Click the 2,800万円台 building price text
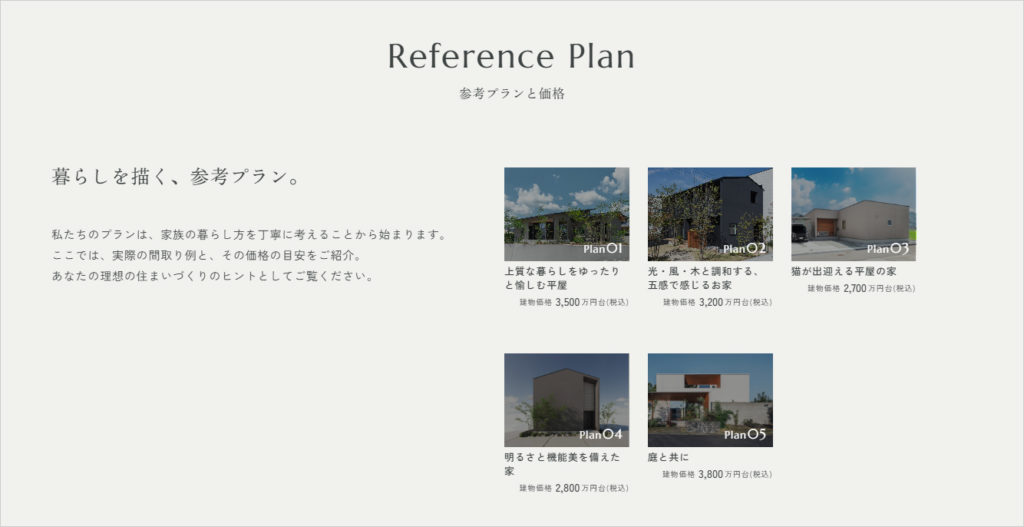Screen dimensions: 1024x527 [574, 488]
